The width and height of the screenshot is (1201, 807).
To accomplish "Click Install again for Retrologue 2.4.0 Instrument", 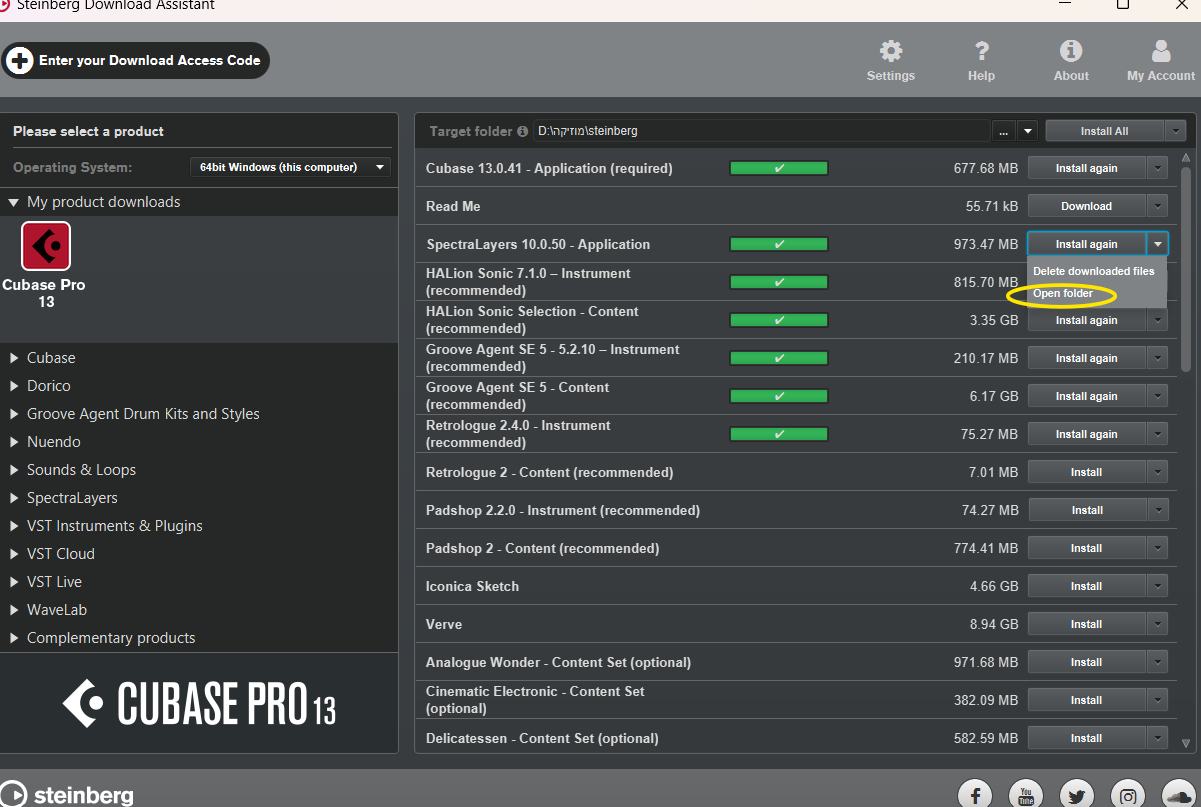I will coord(1086,434).
